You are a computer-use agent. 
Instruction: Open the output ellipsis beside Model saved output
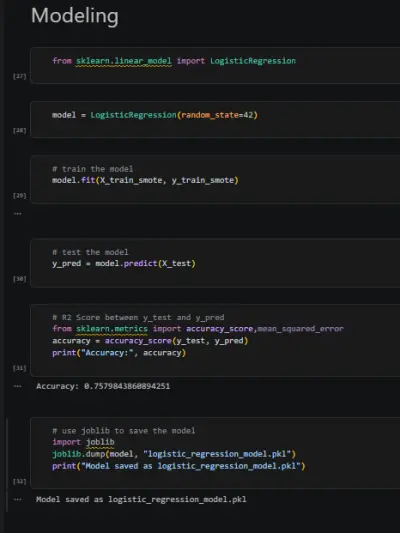point(18,499)
